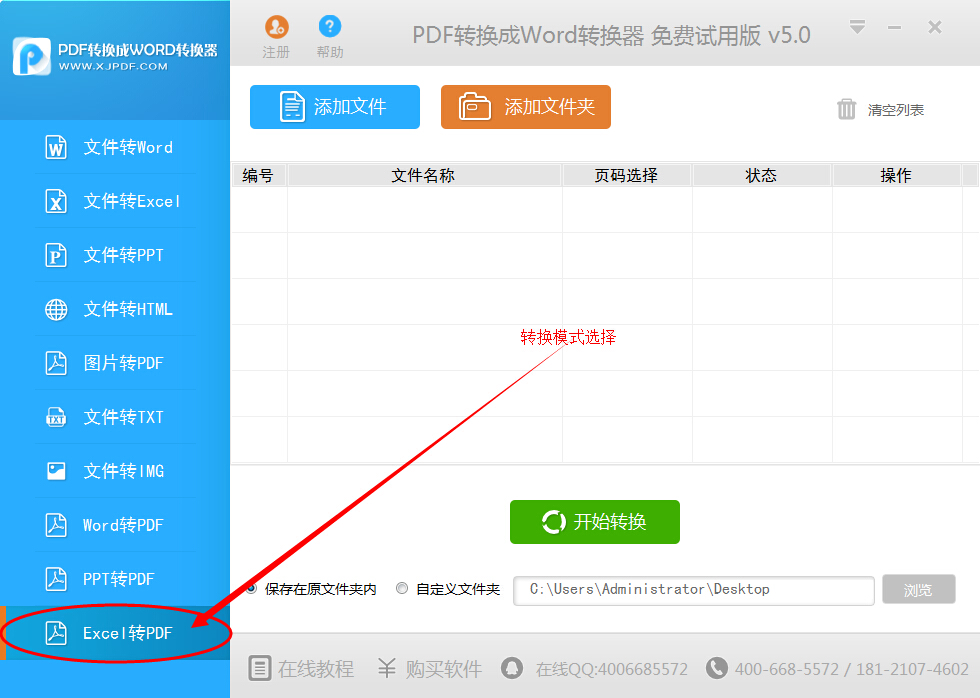Open the 在线教程 link
Viewport: 980px width, 698px height.
[316, 669]
